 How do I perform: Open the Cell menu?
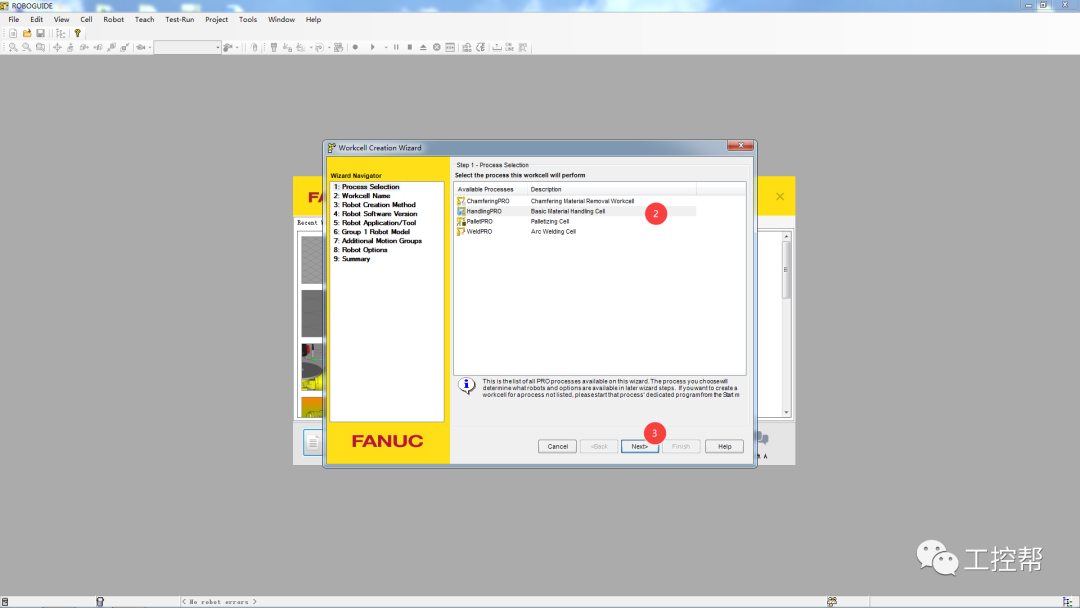(x=86, y=19)
